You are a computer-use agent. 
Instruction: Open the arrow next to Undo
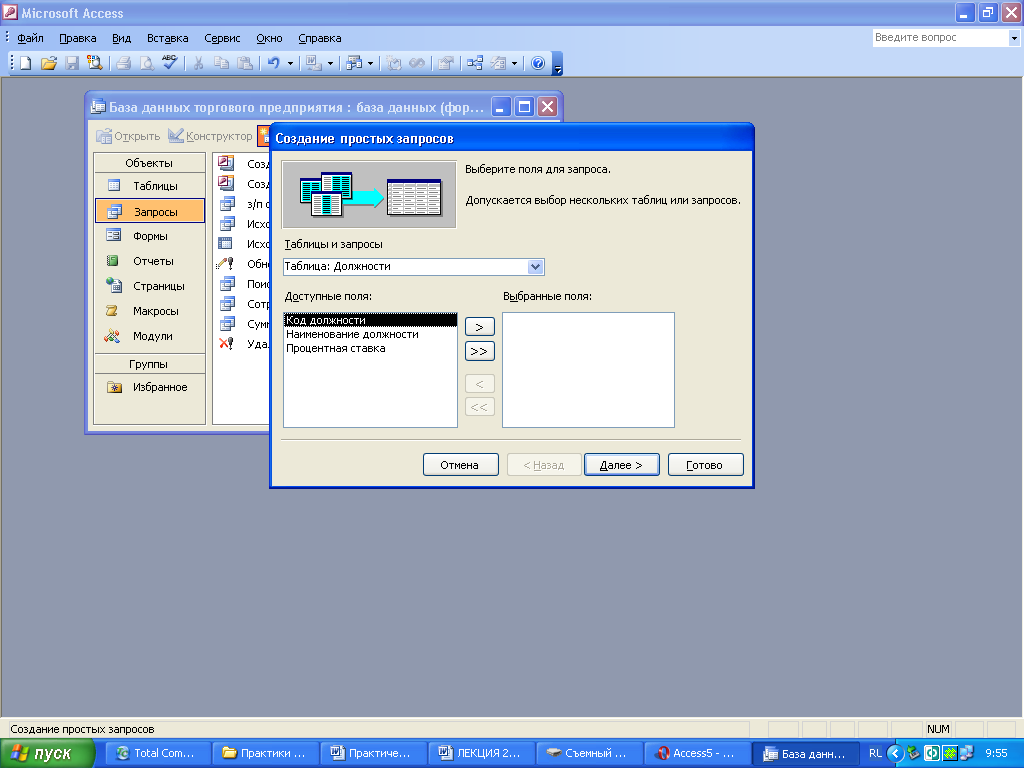(x=290, y=63)
